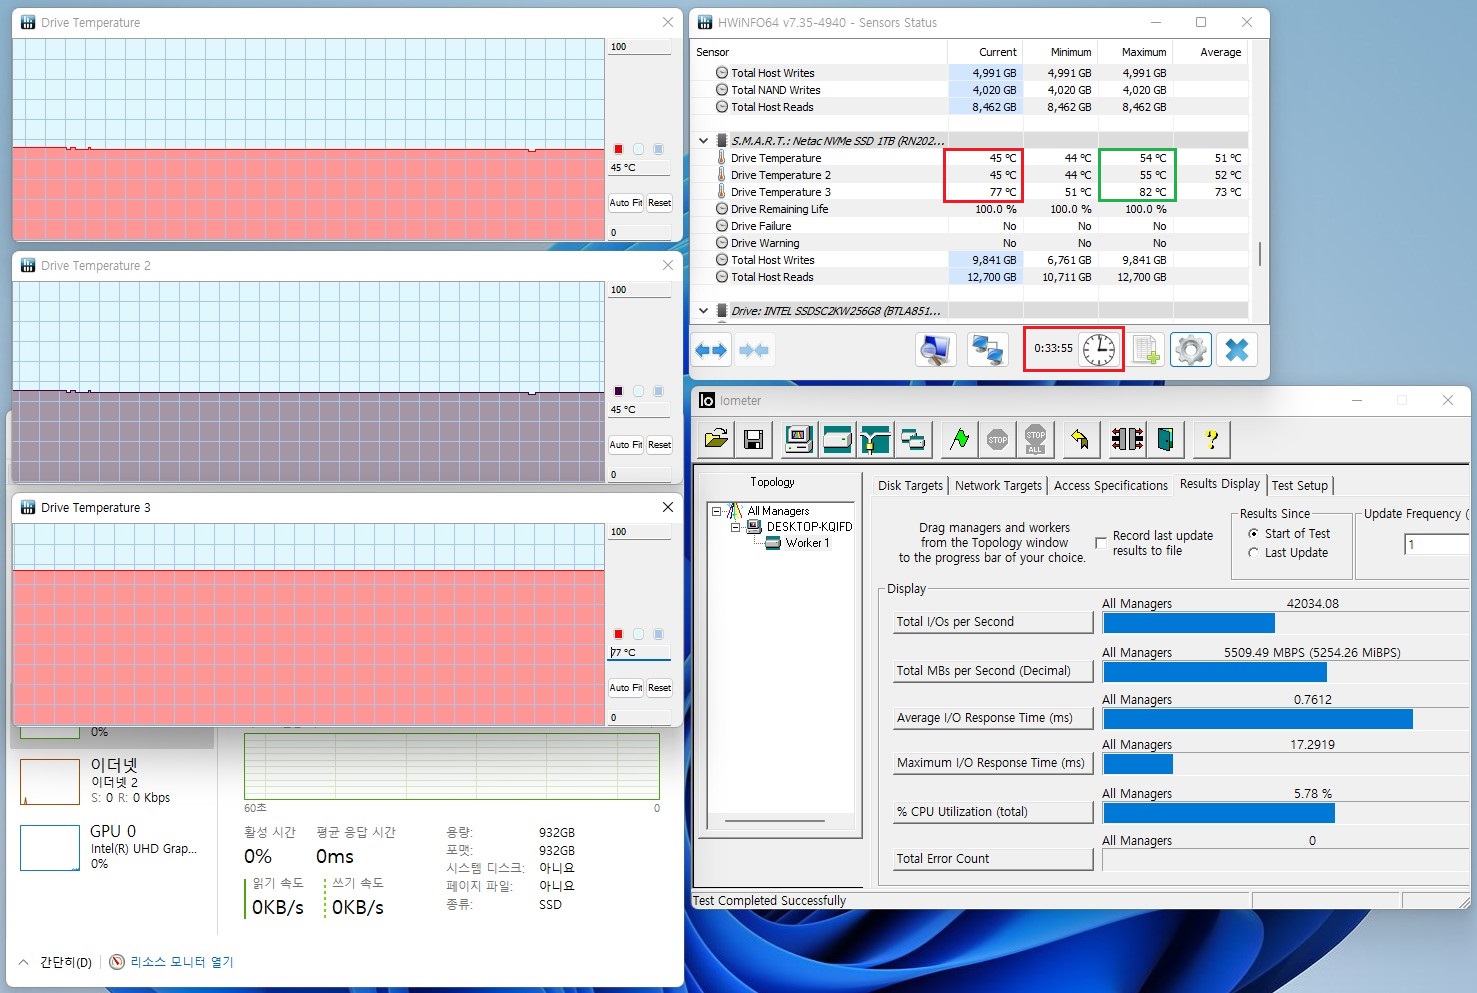1477x993 pixels.
Task: Collapse Task Manager to fewer details
Action: click(56, 962)
